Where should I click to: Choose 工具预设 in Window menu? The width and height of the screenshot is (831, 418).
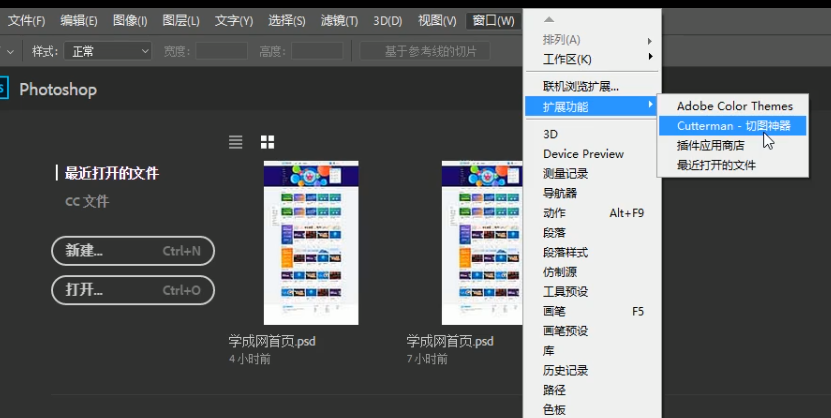(x=593, y=292)
